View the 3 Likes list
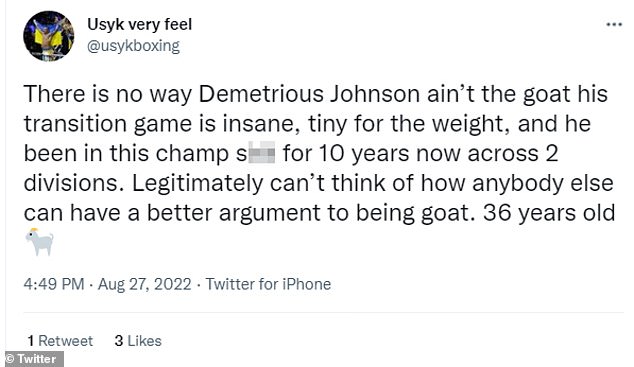 point(138,341)
